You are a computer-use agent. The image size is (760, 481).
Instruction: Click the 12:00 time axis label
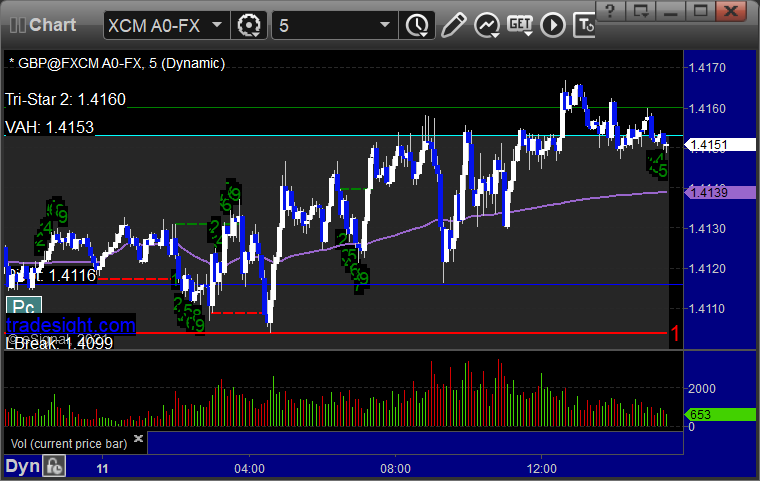pyautogui.click(x=542, y=469)
